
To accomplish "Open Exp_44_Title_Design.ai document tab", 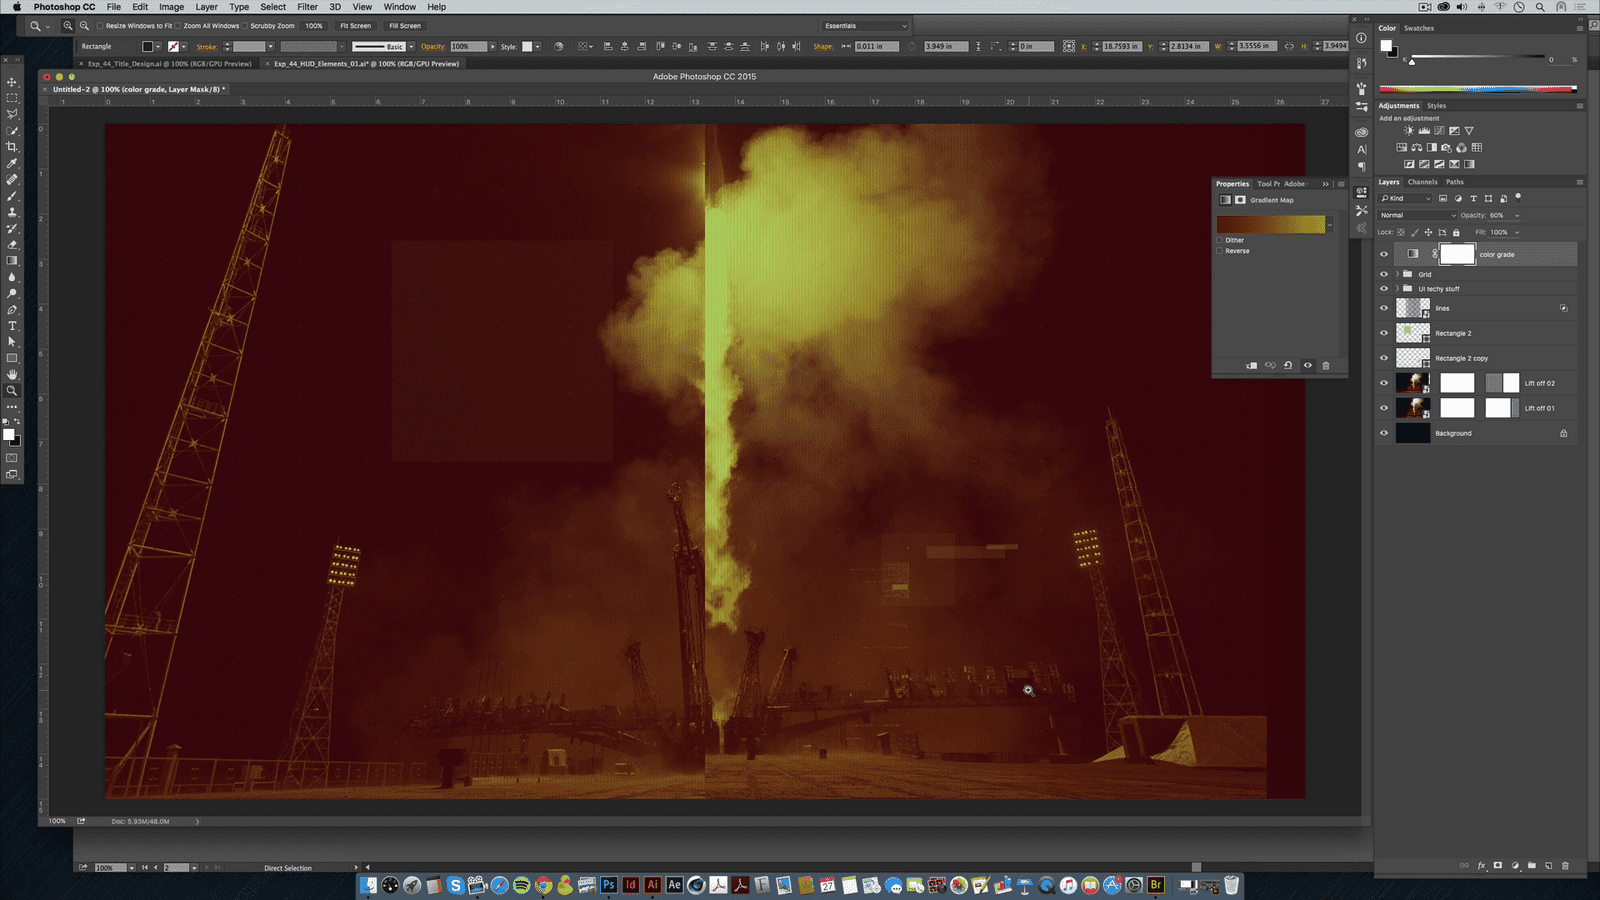I will 169,64.
